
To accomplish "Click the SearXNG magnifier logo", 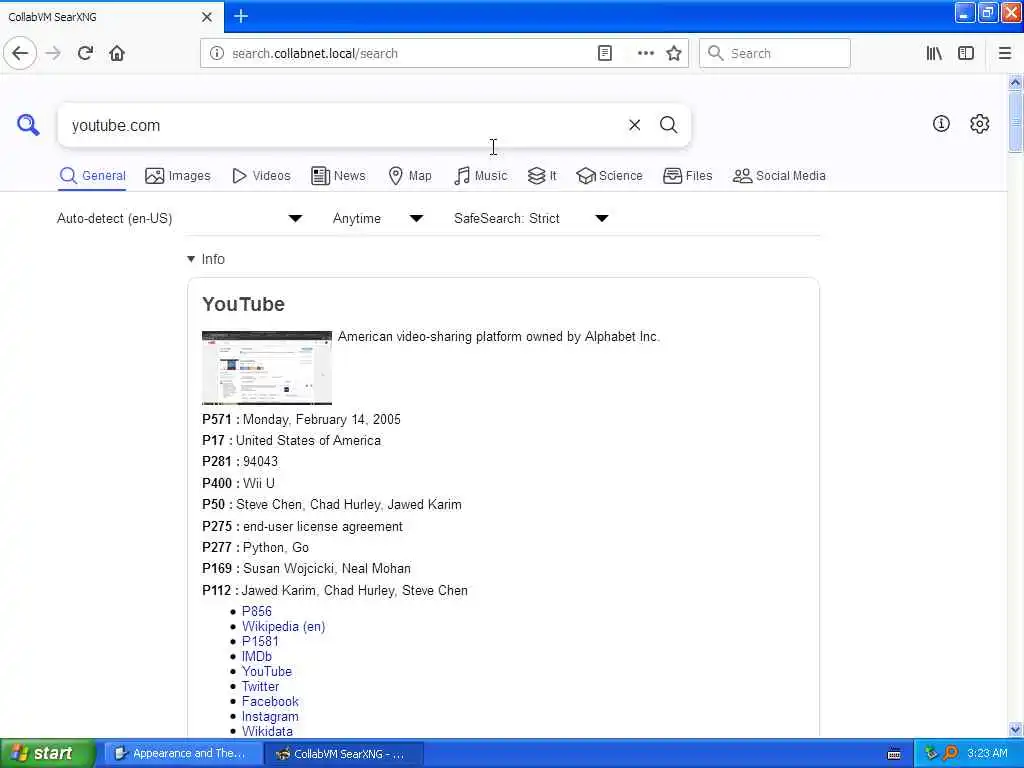I will click(x=28, y=124).
